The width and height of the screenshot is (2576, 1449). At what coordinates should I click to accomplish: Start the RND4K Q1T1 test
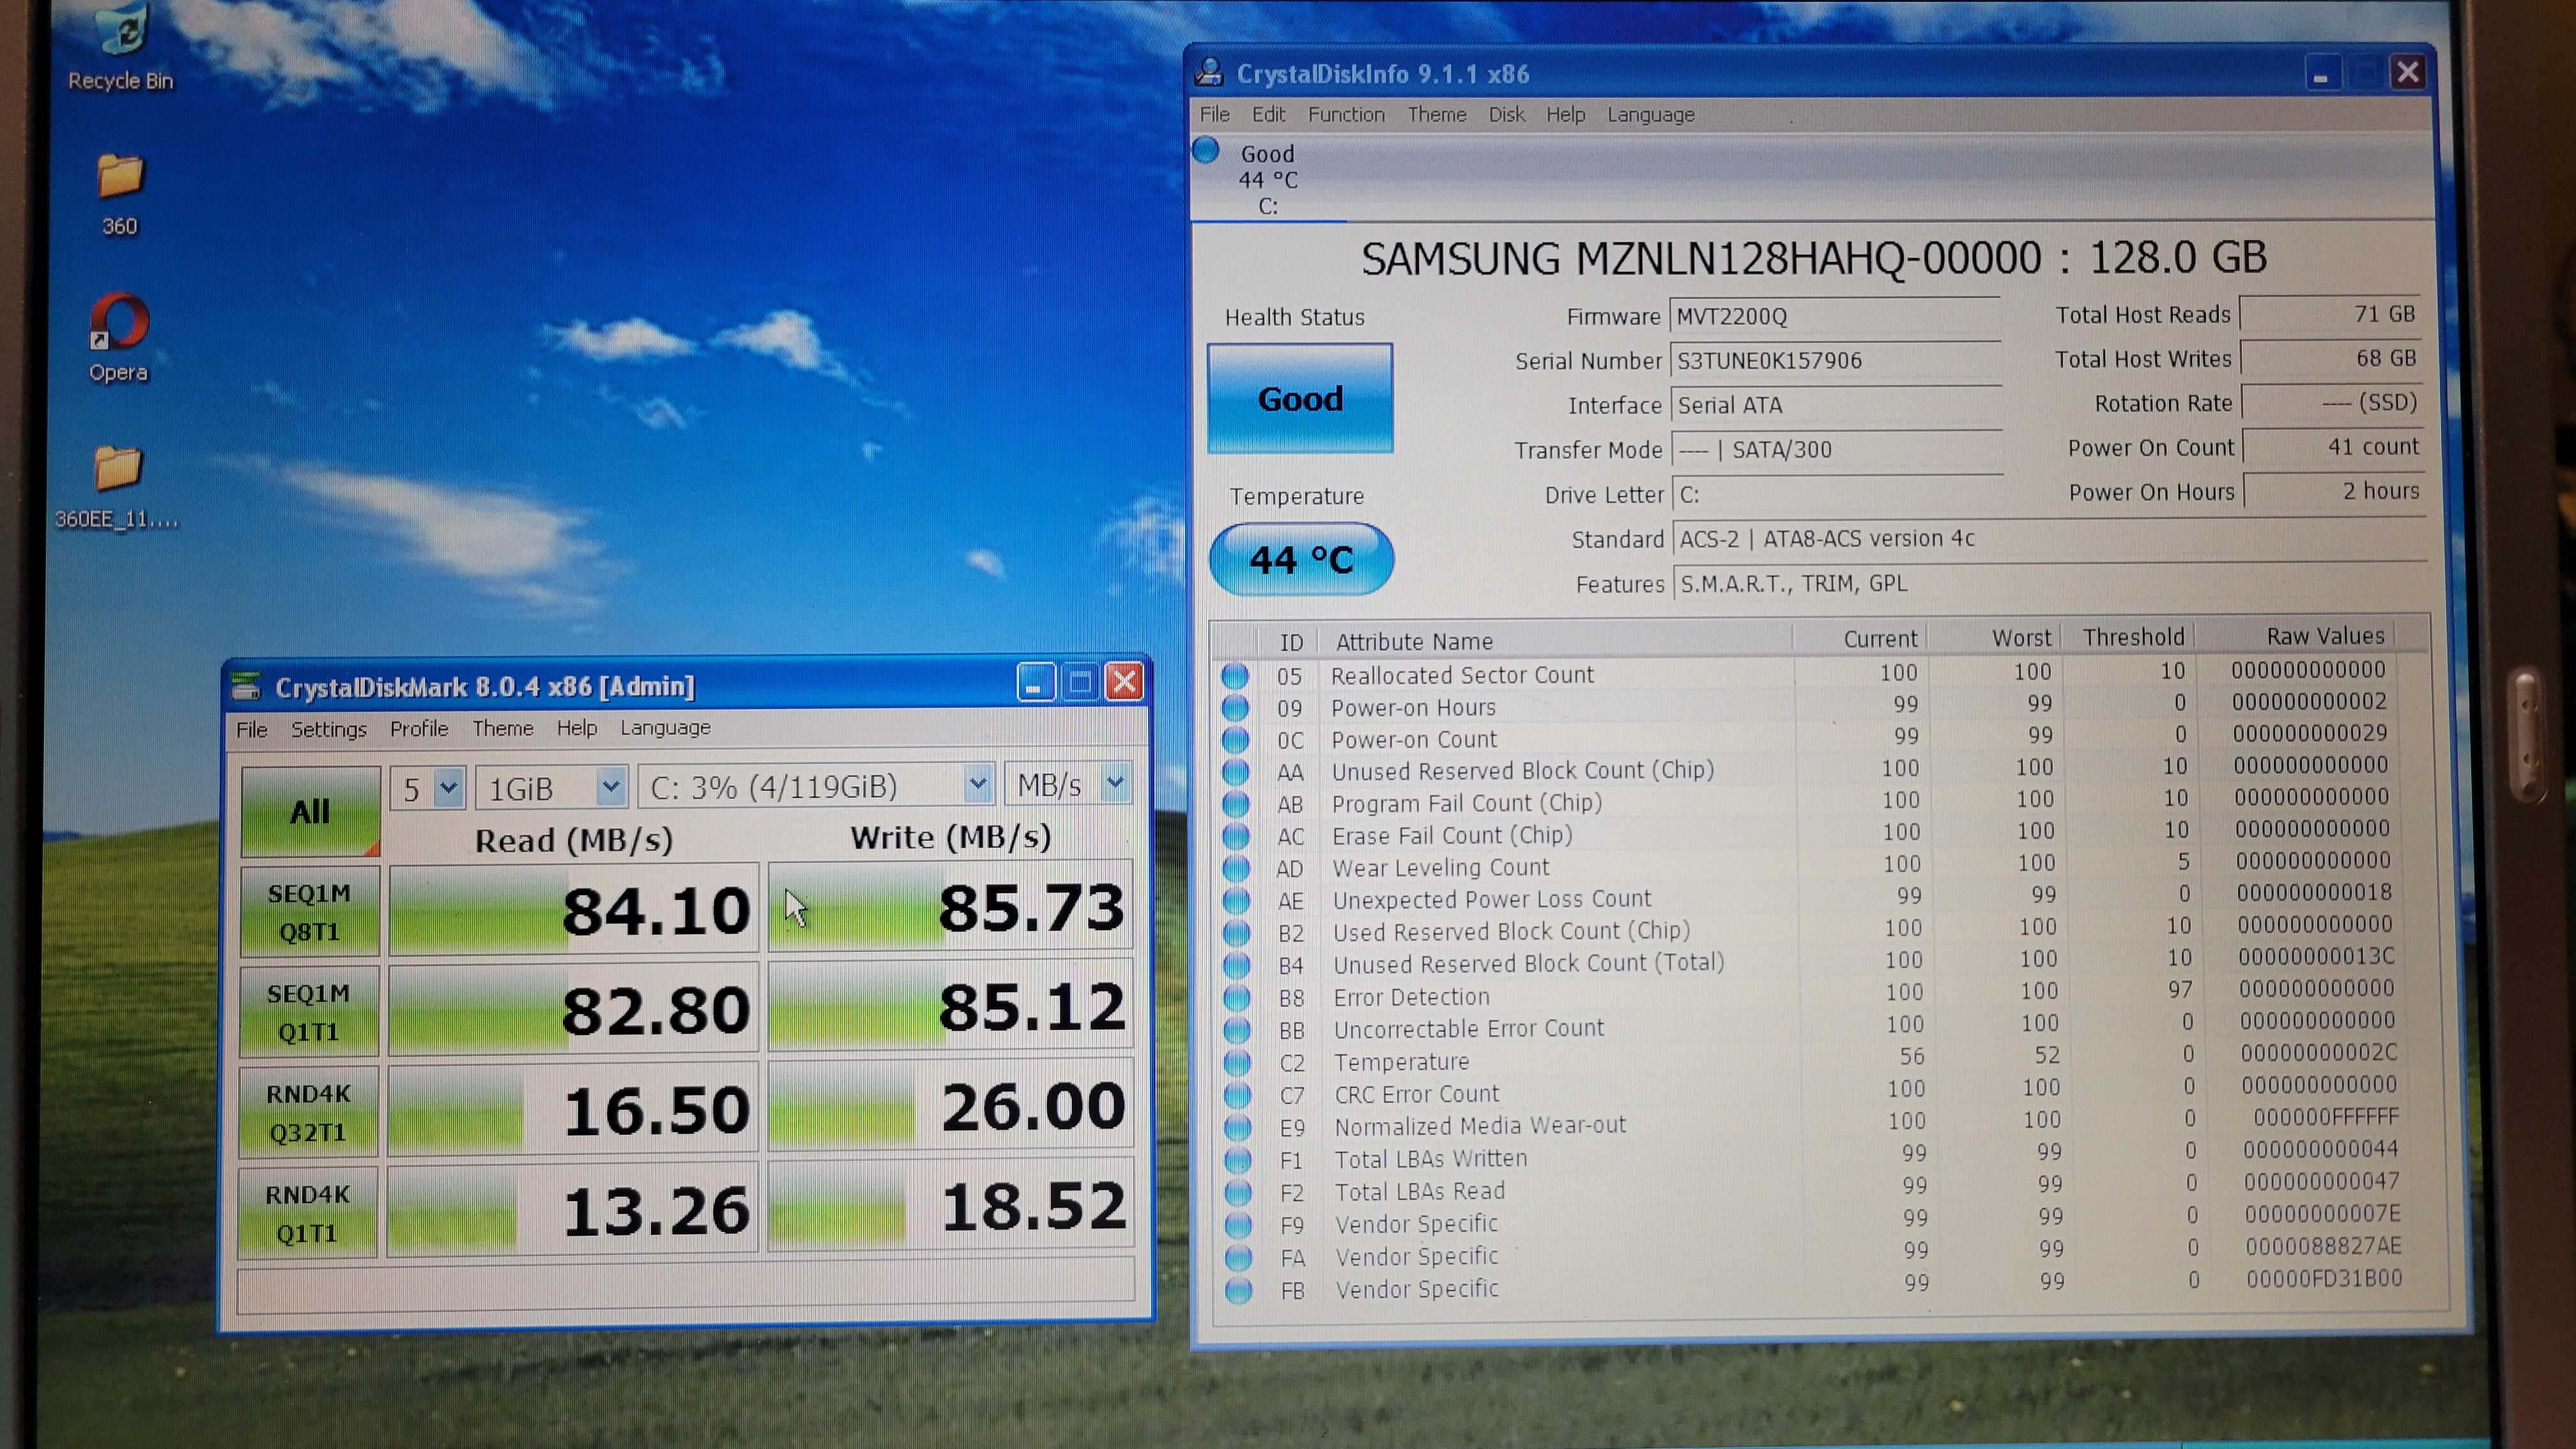pos(307,1213)
